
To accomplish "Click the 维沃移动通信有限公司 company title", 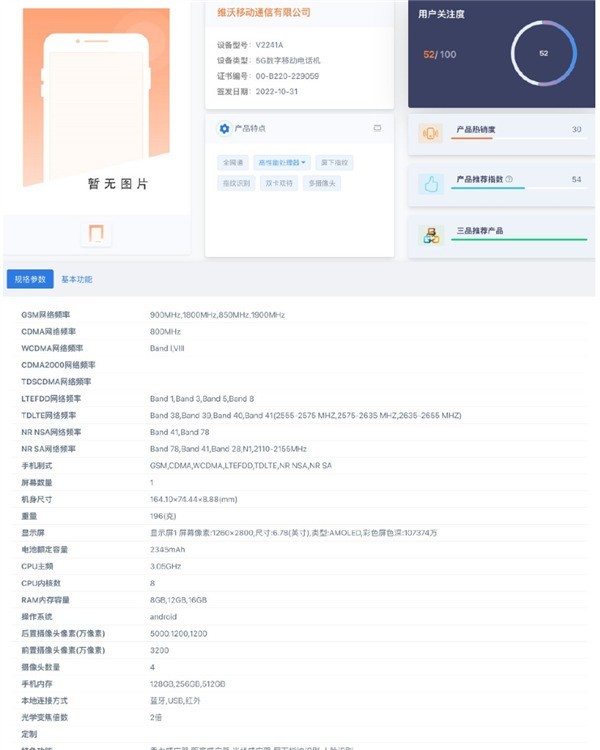I will click(x=264, y=12).
